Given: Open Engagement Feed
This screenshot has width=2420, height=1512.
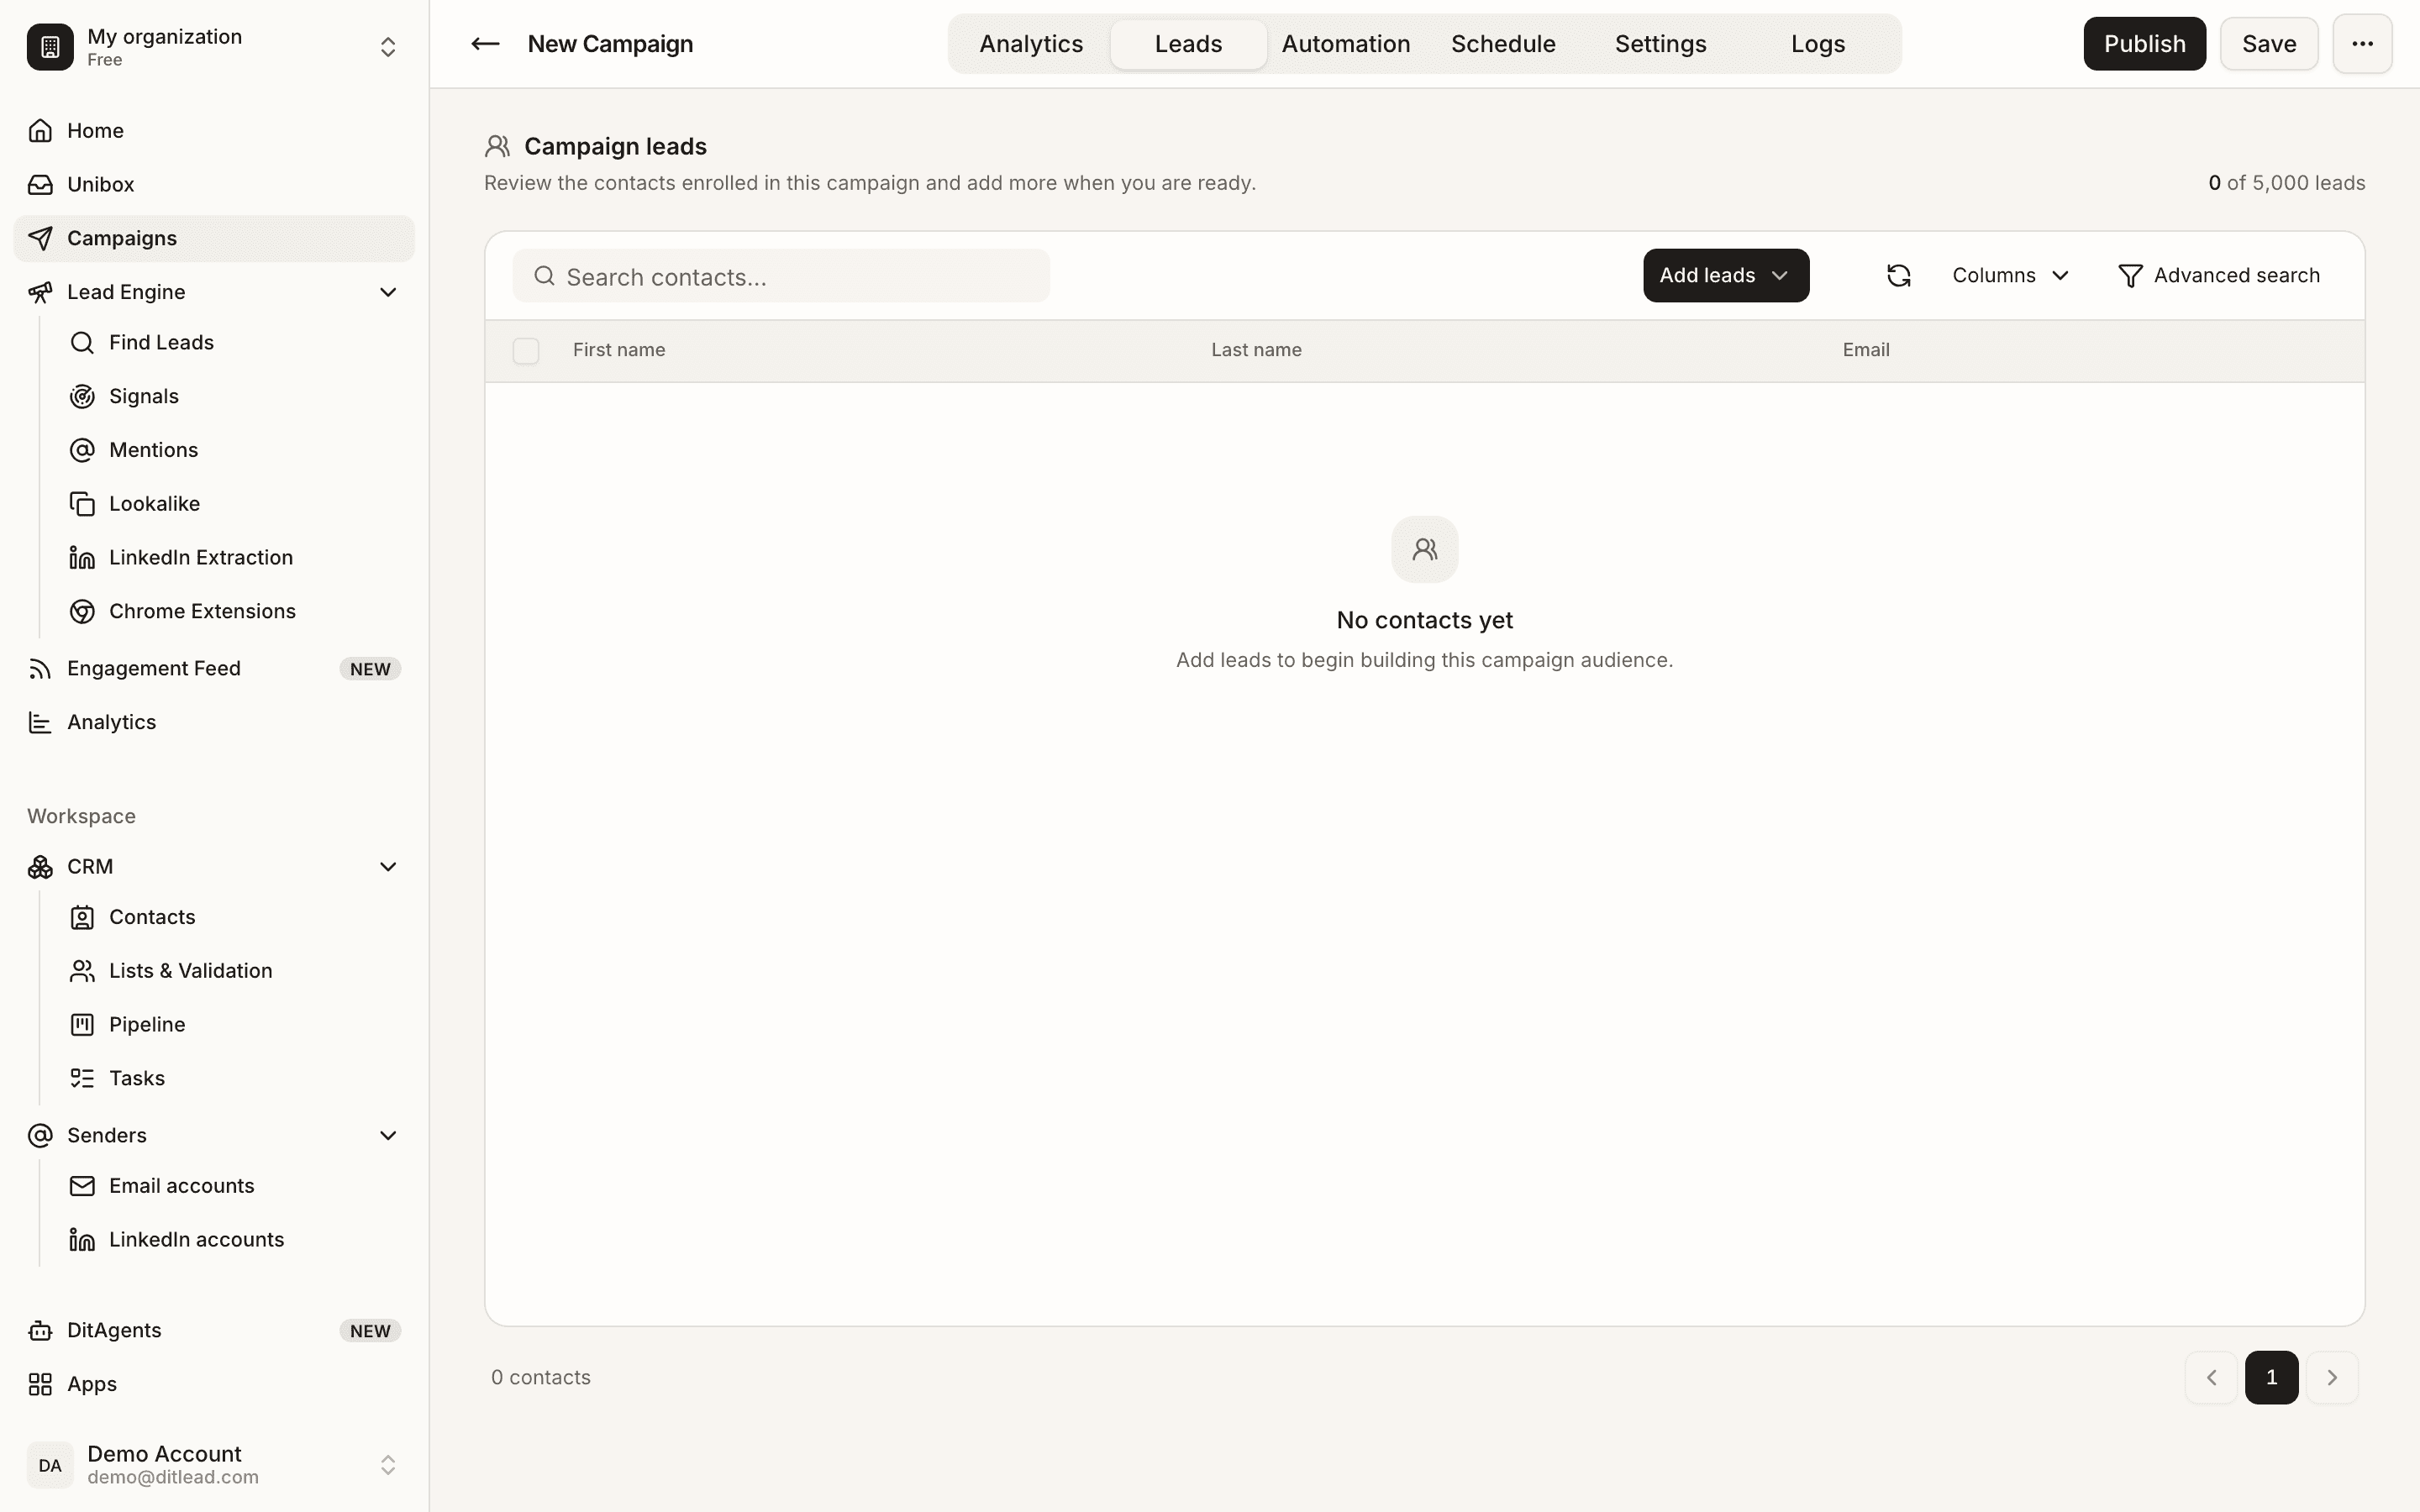Looking at the screenshot, I should point(213,668).
